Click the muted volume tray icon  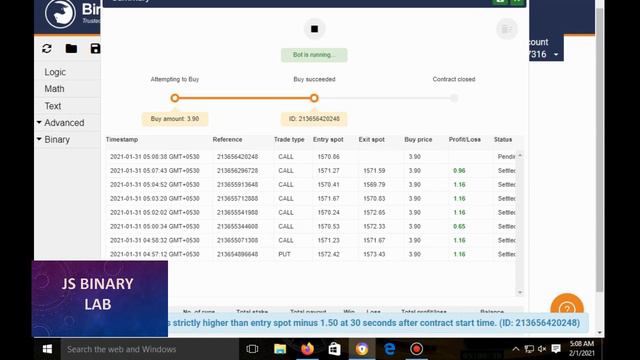[542, 349]
